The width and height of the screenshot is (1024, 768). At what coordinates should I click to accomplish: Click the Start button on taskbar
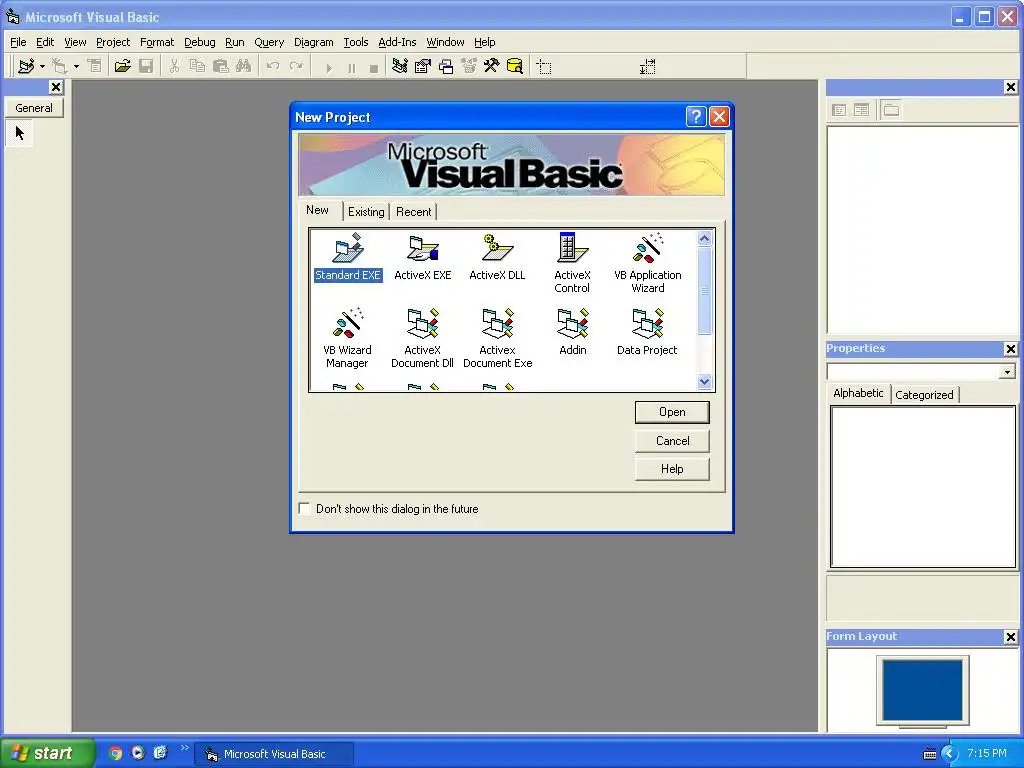click(46, 753)
